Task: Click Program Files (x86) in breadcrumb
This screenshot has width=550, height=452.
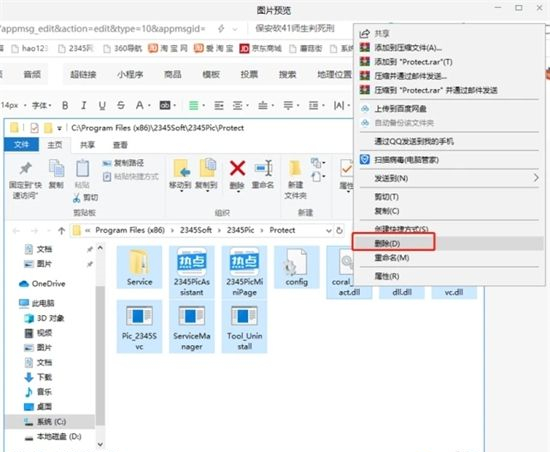Action: [x=130, y=230]
